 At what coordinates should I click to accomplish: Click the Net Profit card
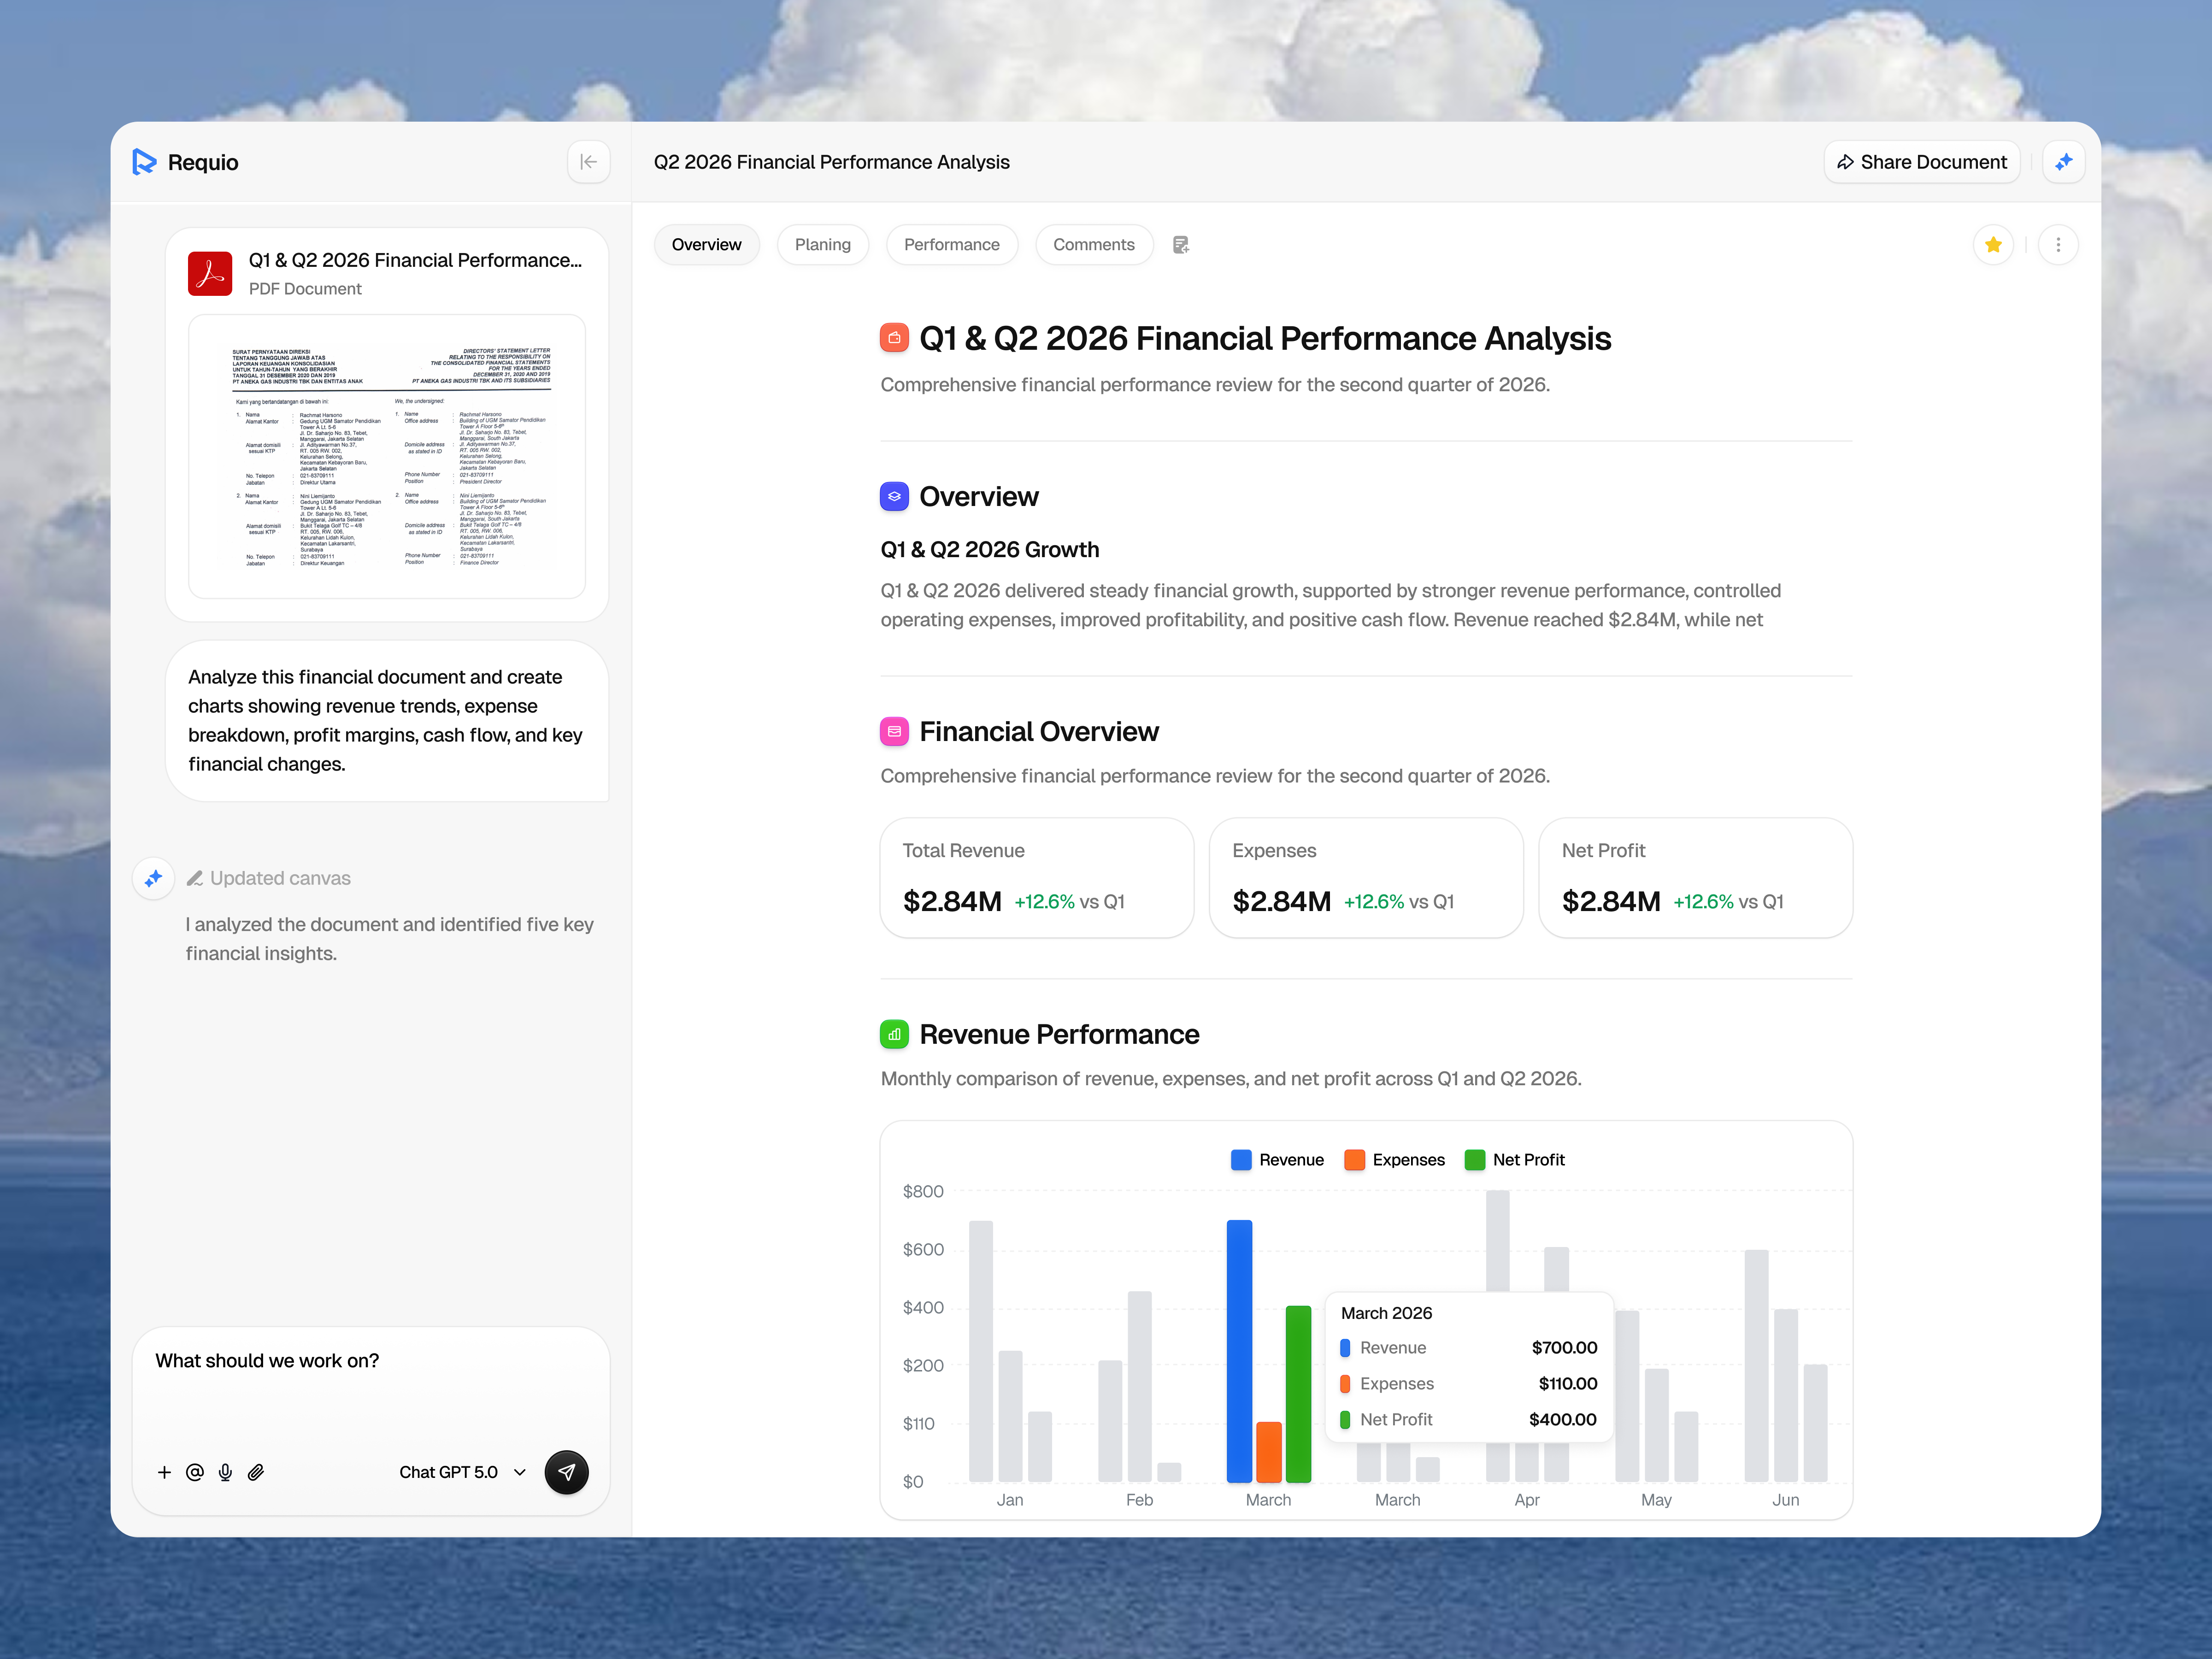pyautogui.click(x=1696, y=878)
